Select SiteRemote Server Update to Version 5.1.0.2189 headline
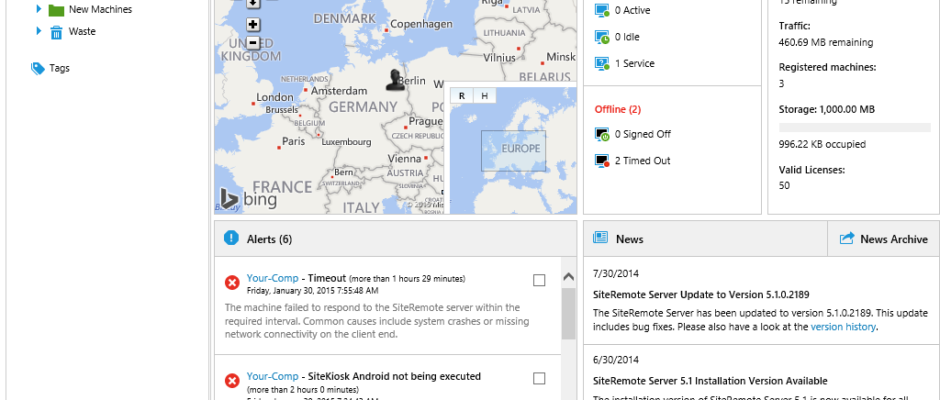The width and height of the screenshot is (940, 400). 701,294
